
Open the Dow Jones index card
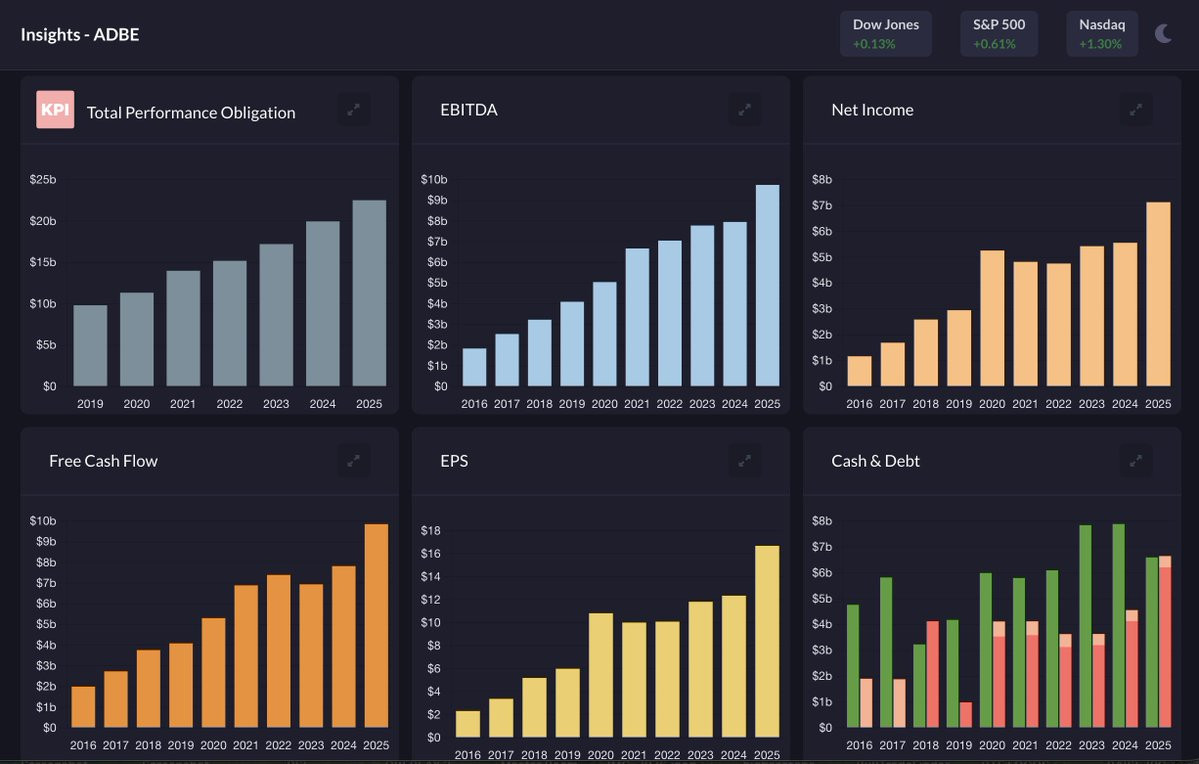pyautogui.click(x=885, y=34)
